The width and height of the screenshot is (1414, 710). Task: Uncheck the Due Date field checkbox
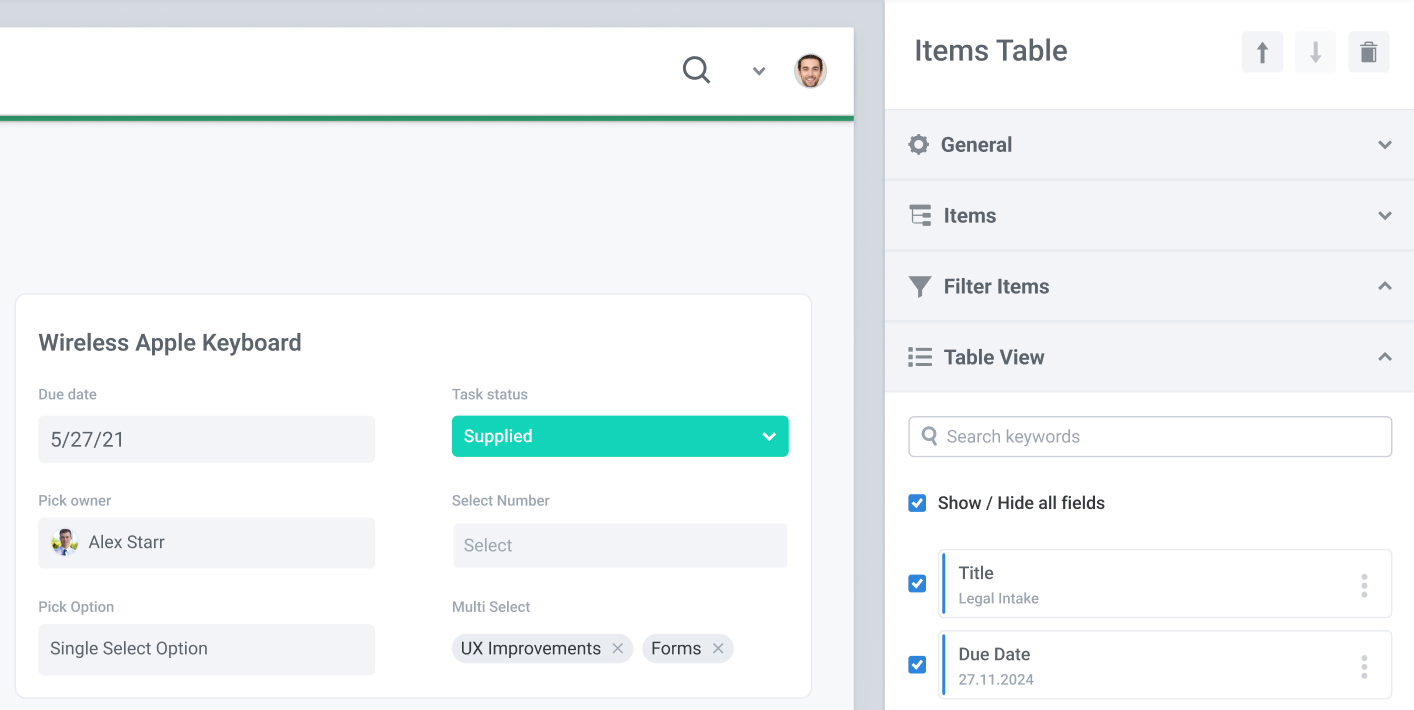tap(917, 665)
